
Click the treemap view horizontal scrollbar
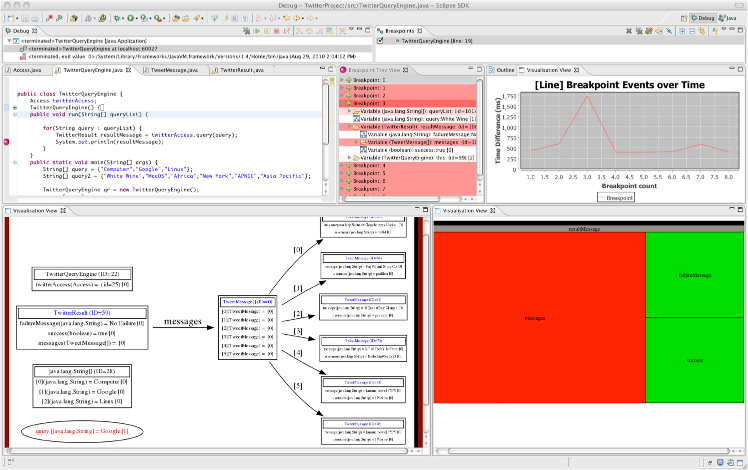589,450
